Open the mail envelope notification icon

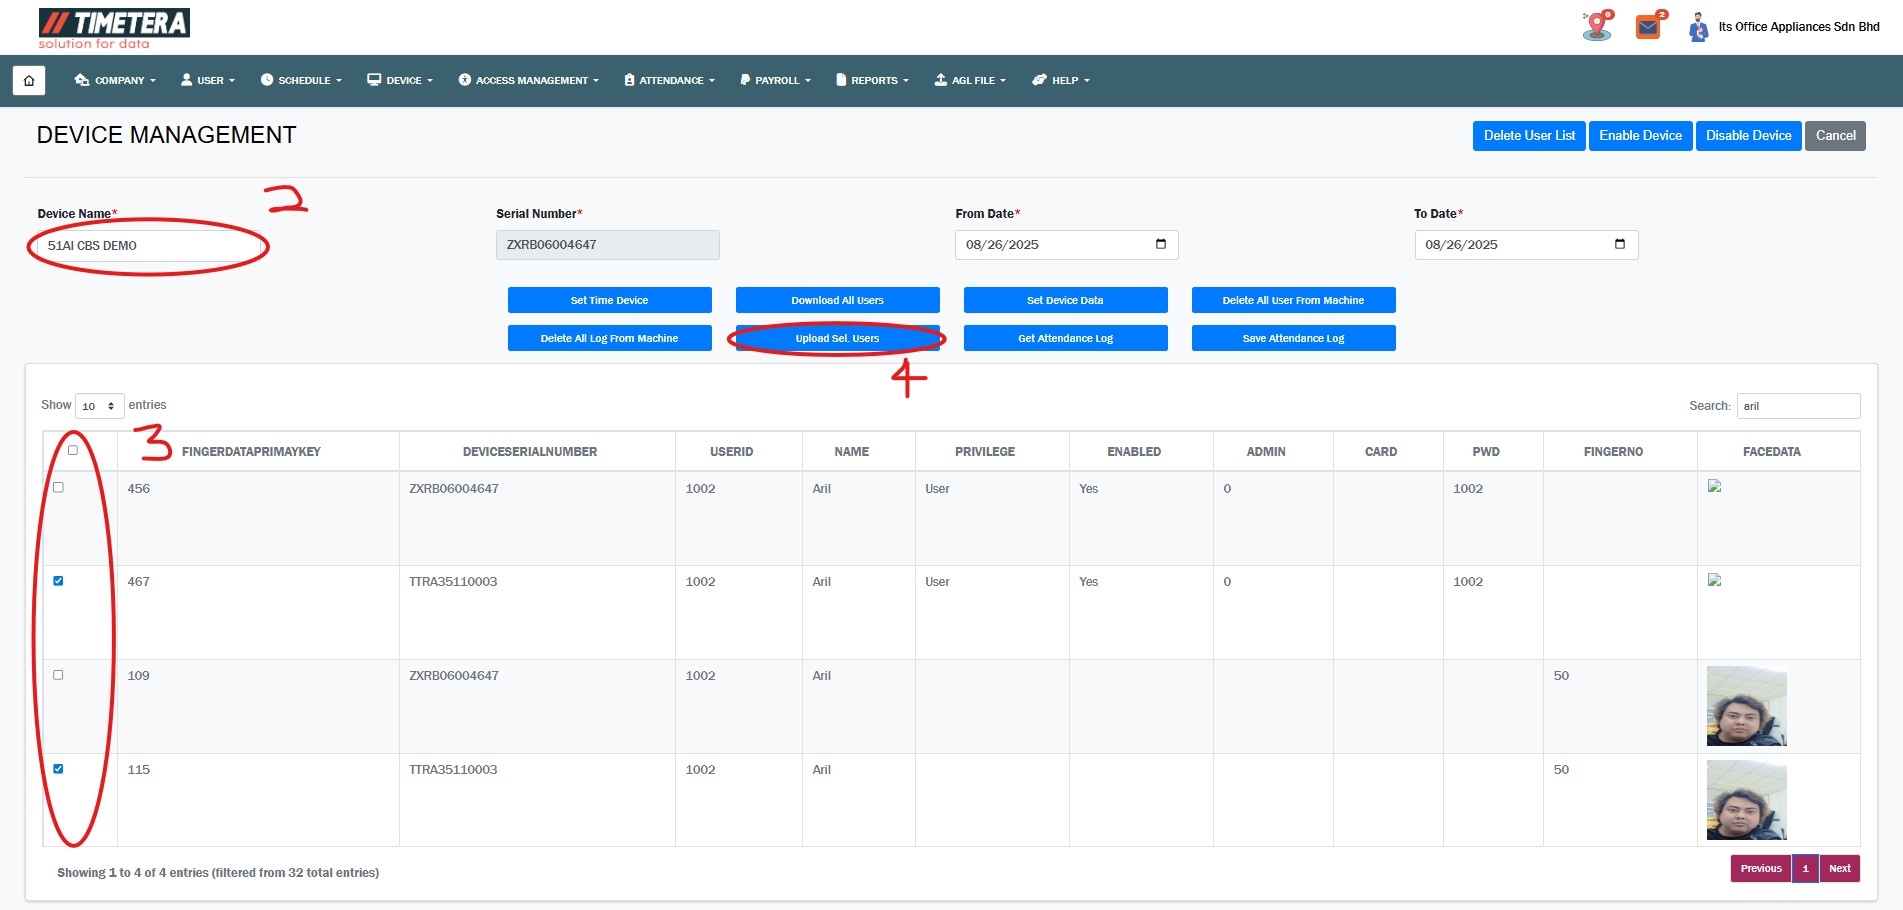tap(1648, 27)
